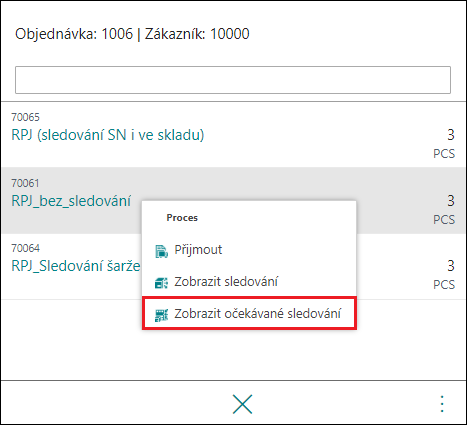Screen dimensions: 467x425
Task: Click quantity 3 PCS of item 70065
Action: 444,144
